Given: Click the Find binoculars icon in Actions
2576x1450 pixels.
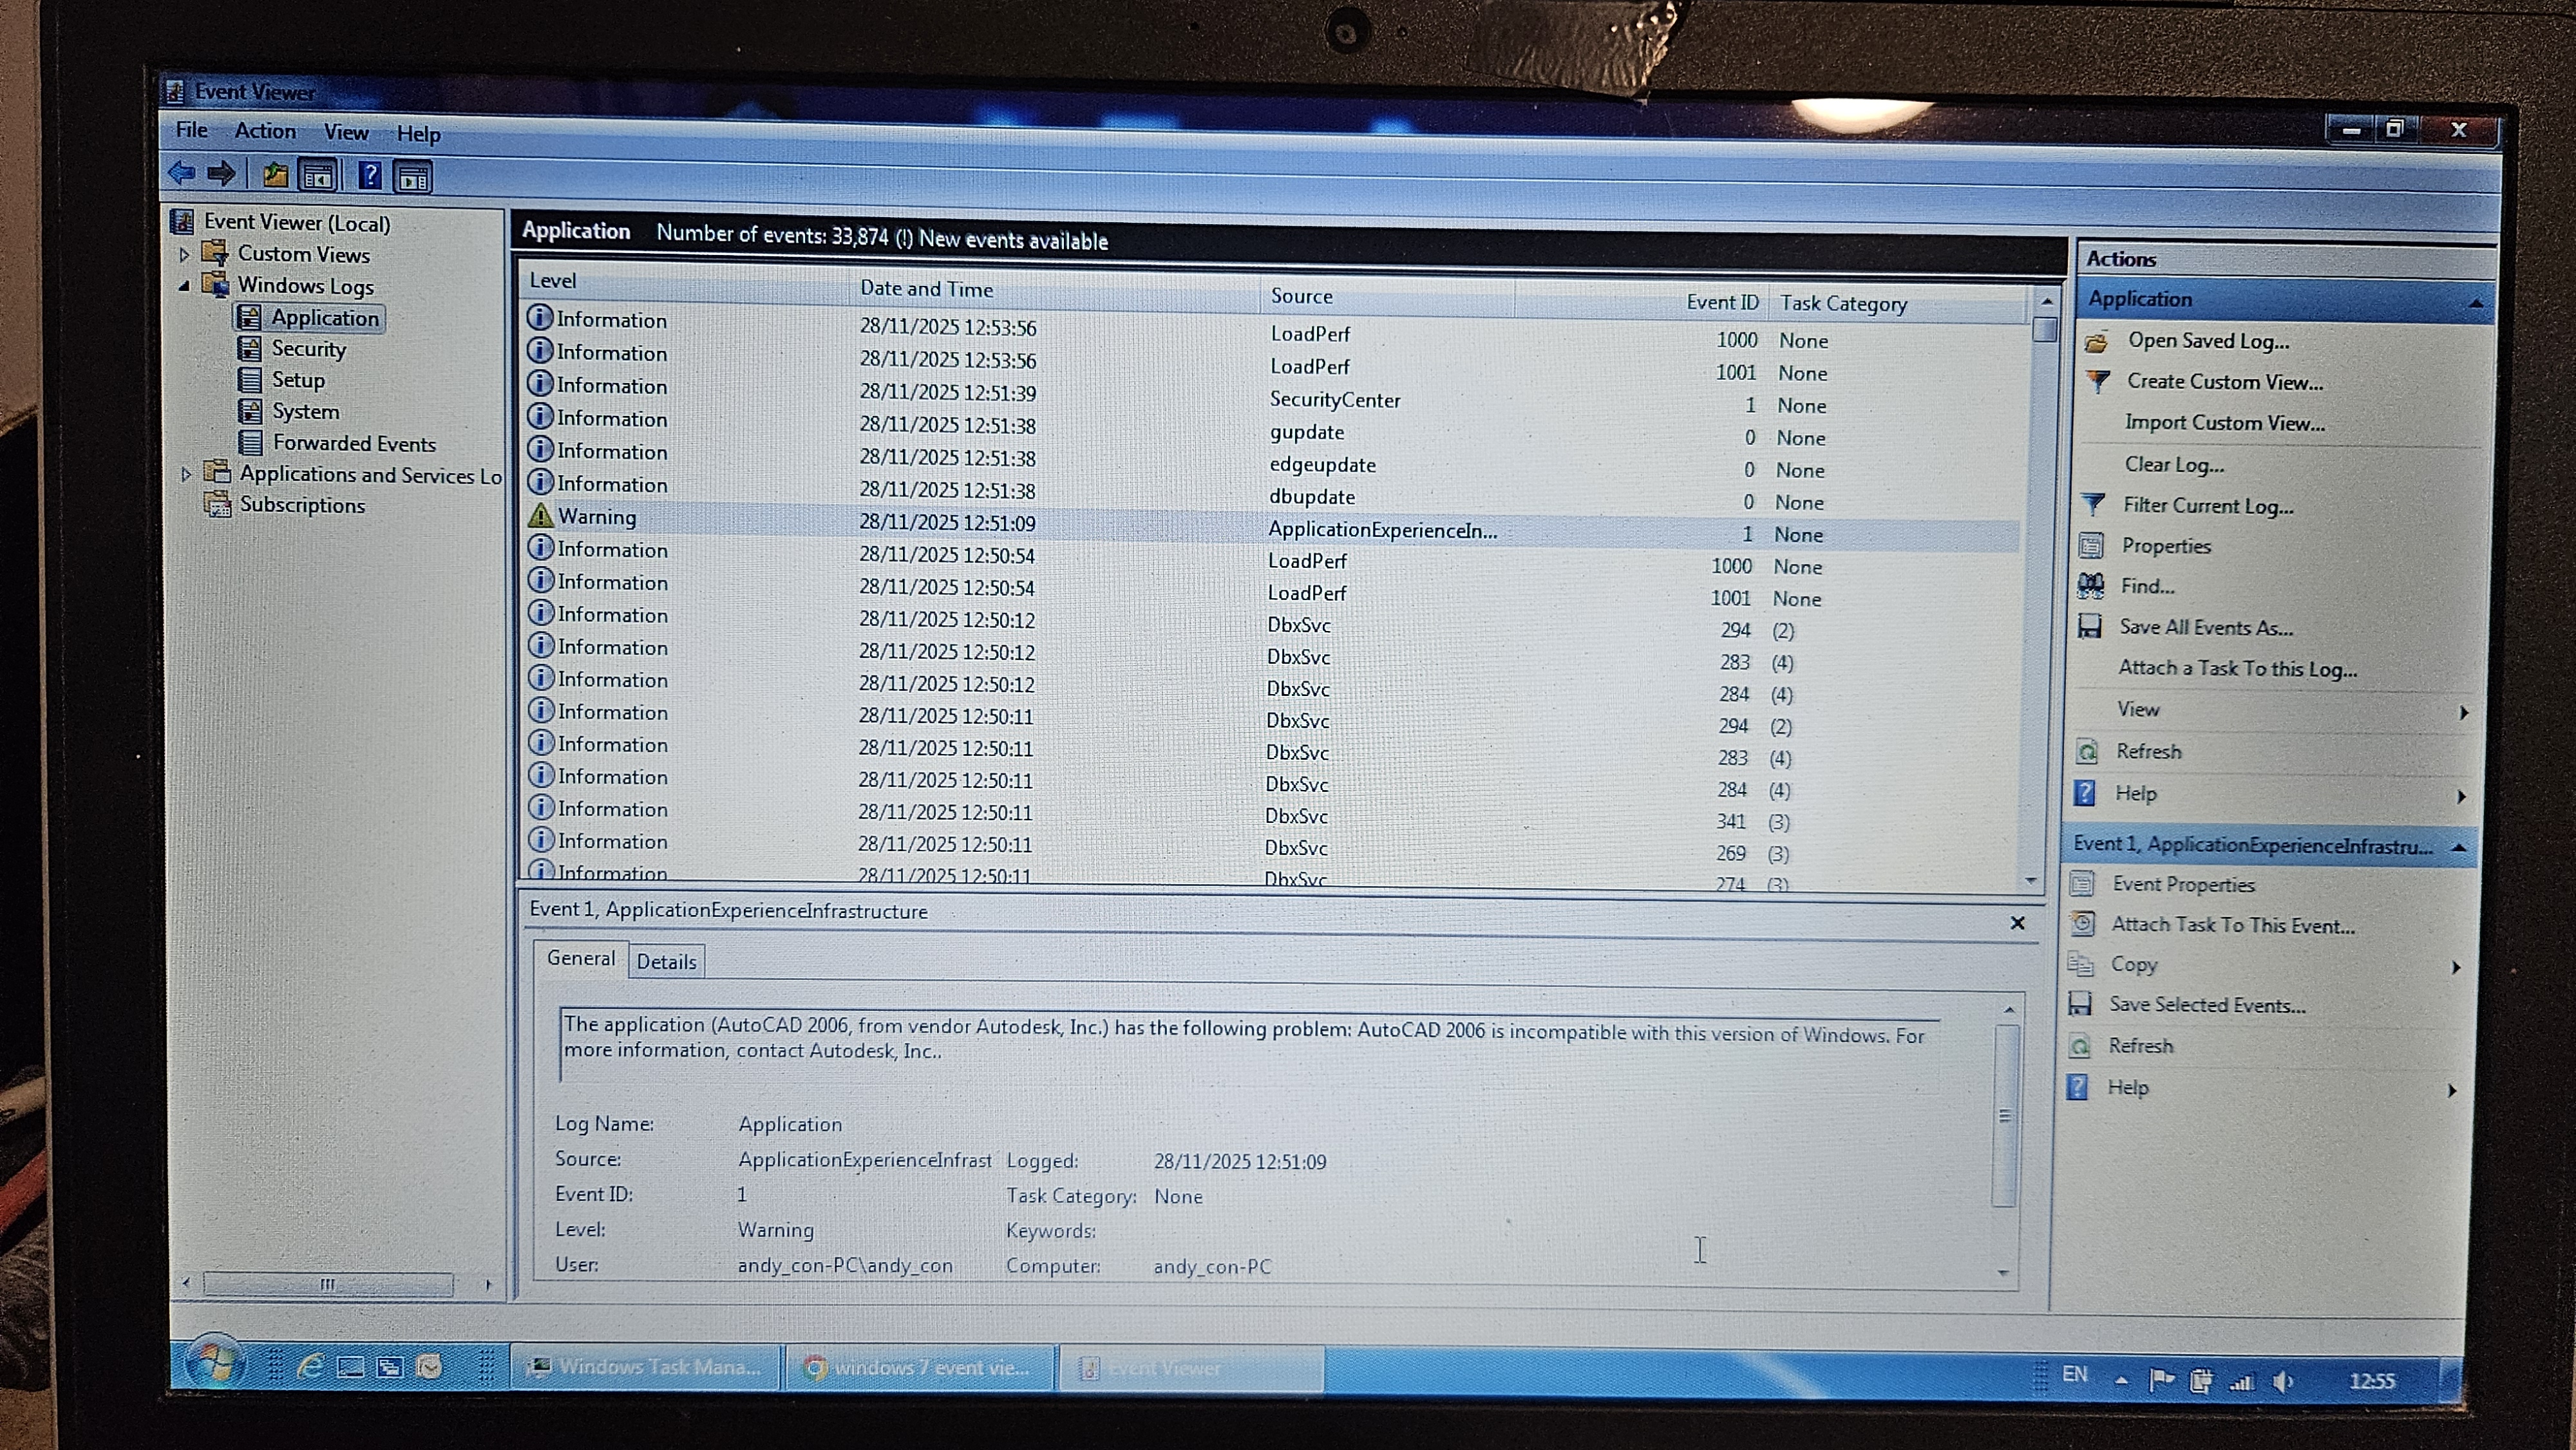Looking at the screenshot, I should point(2091,586).
